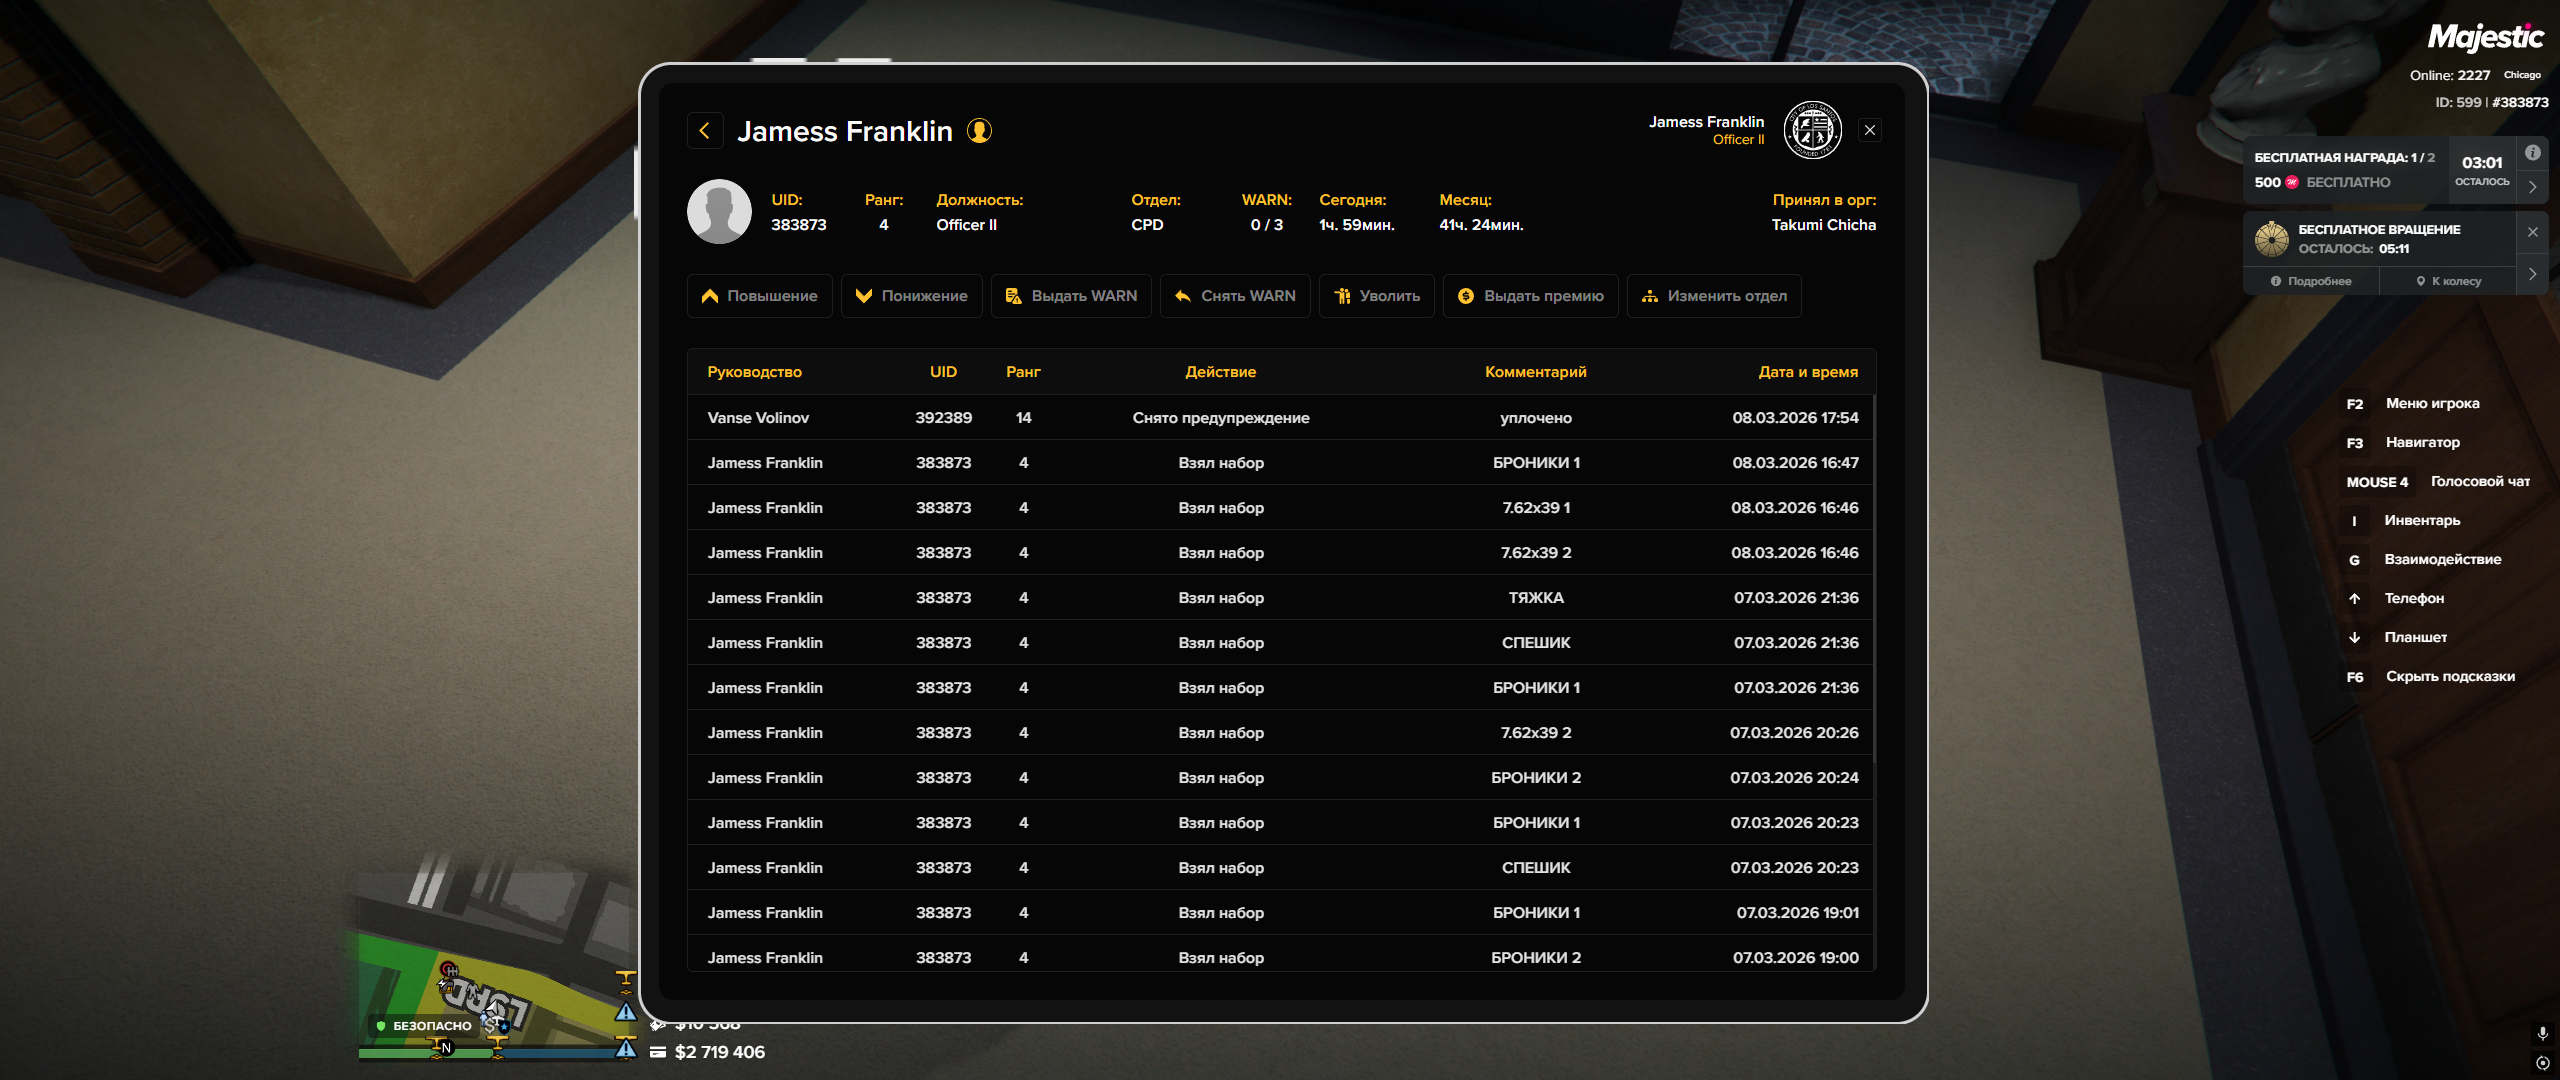Click the back arrow next to Jamess Franklin
This screenshot has height=1080, width=2560.
coord(705,131)
